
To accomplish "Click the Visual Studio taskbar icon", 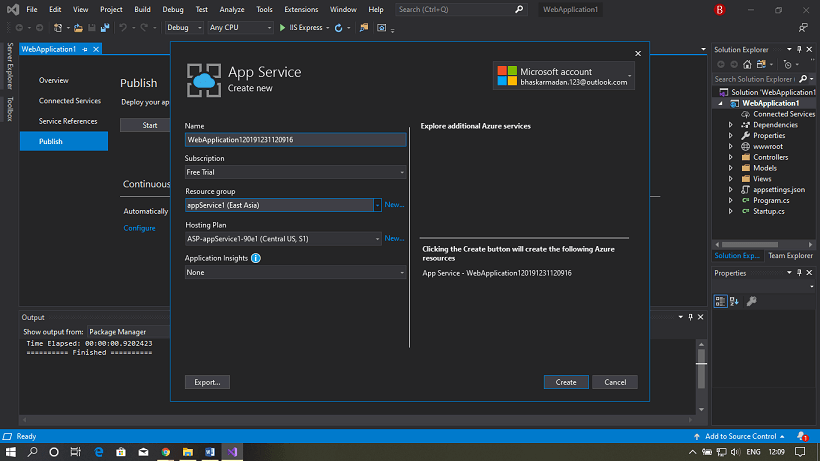I will (x=232, y=452).
